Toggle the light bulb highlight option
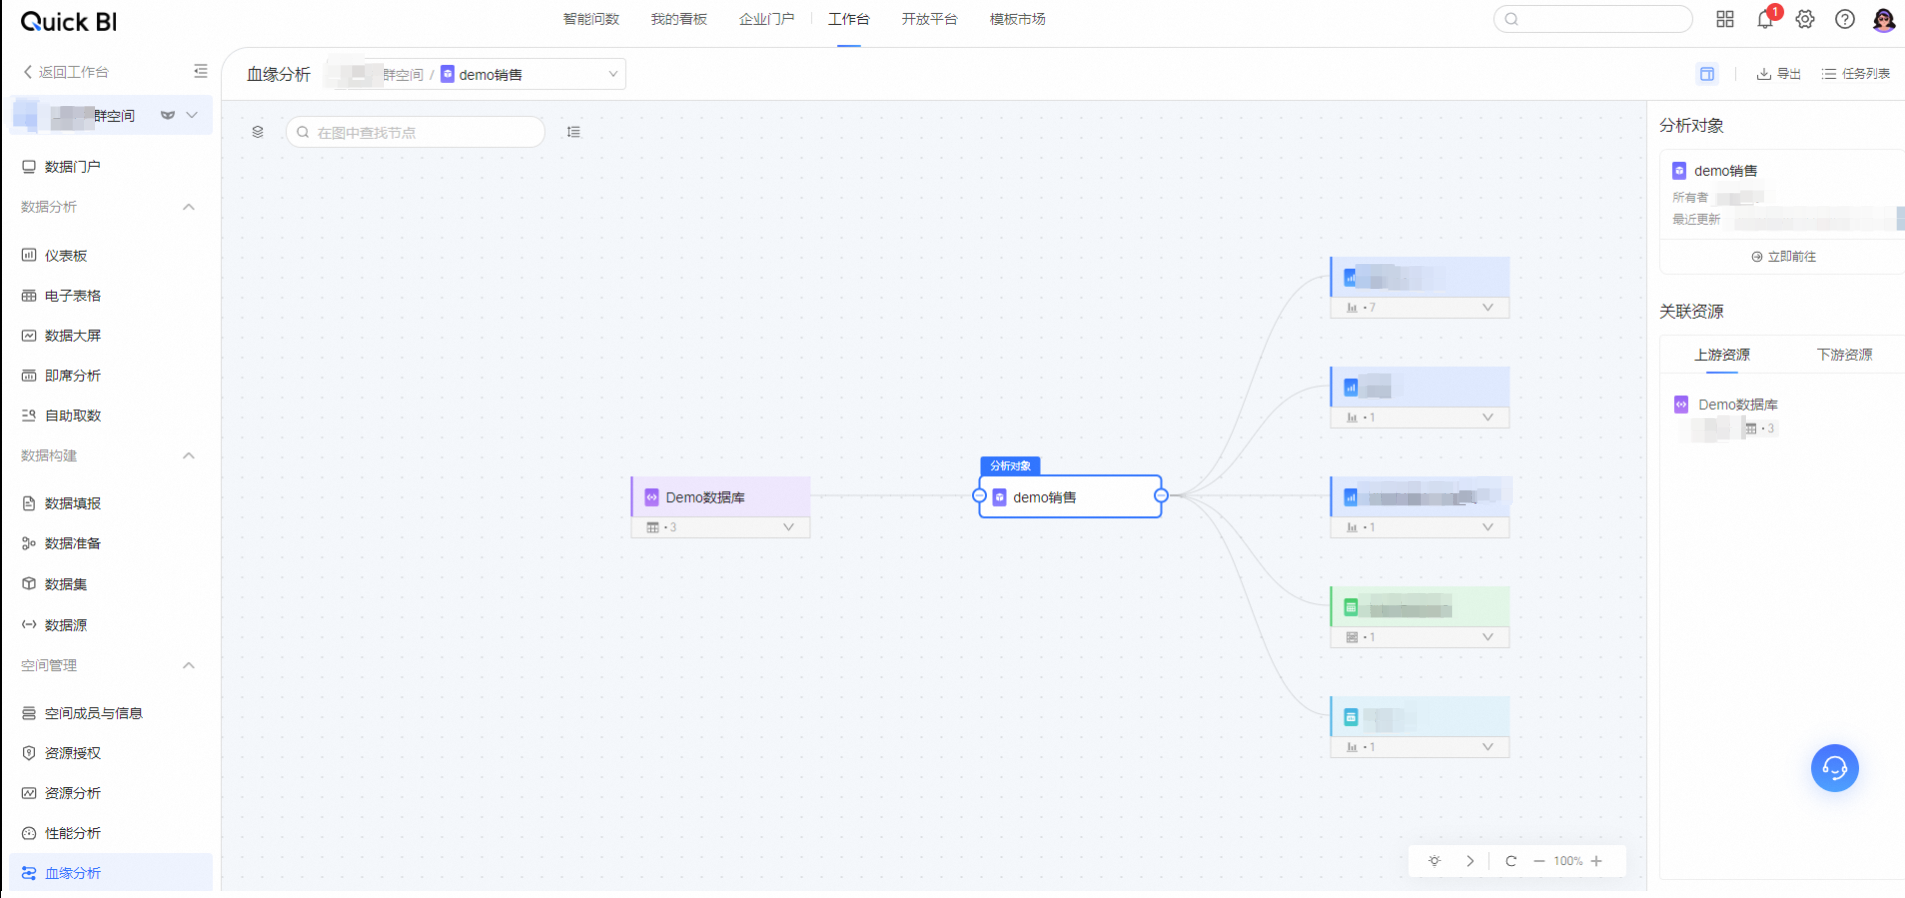 (x=1434, y=861)
